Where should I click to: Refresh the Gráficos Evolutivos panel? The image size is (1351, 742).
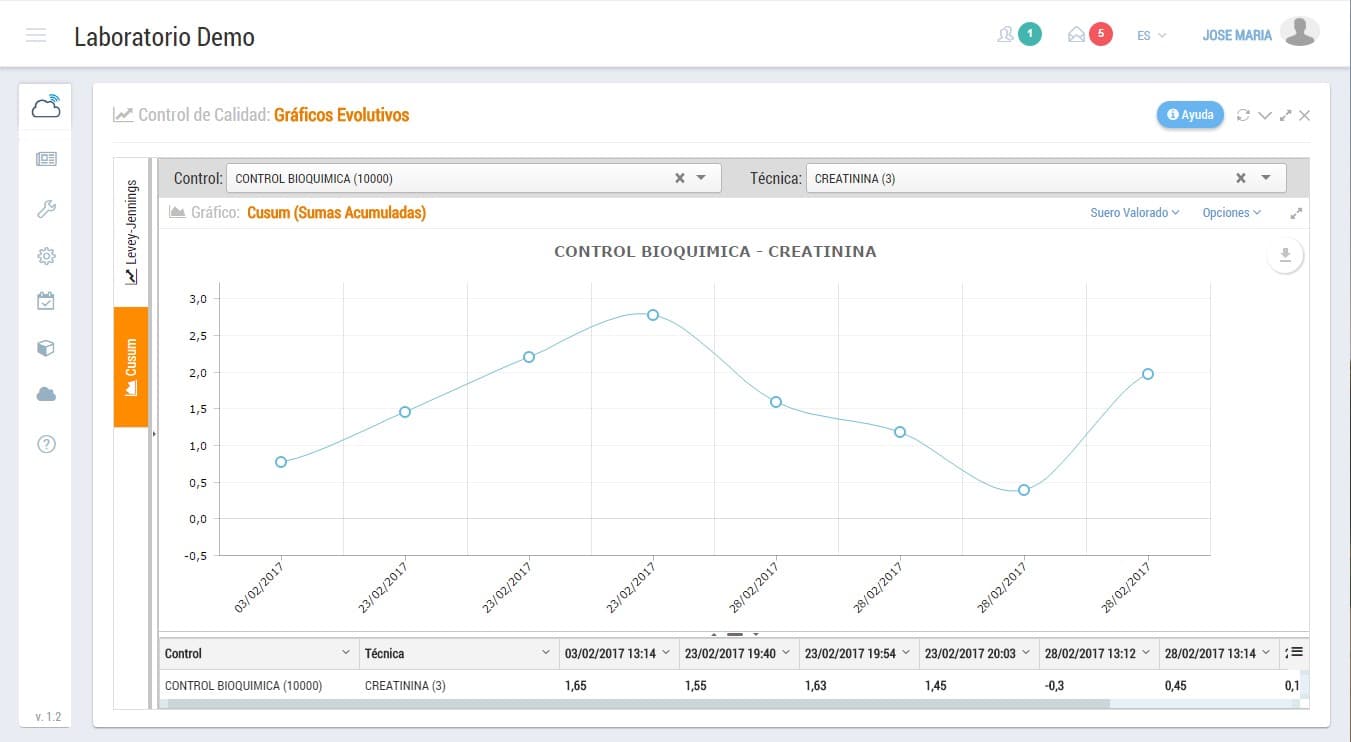pyautogui.click(x=1243, y=115)
